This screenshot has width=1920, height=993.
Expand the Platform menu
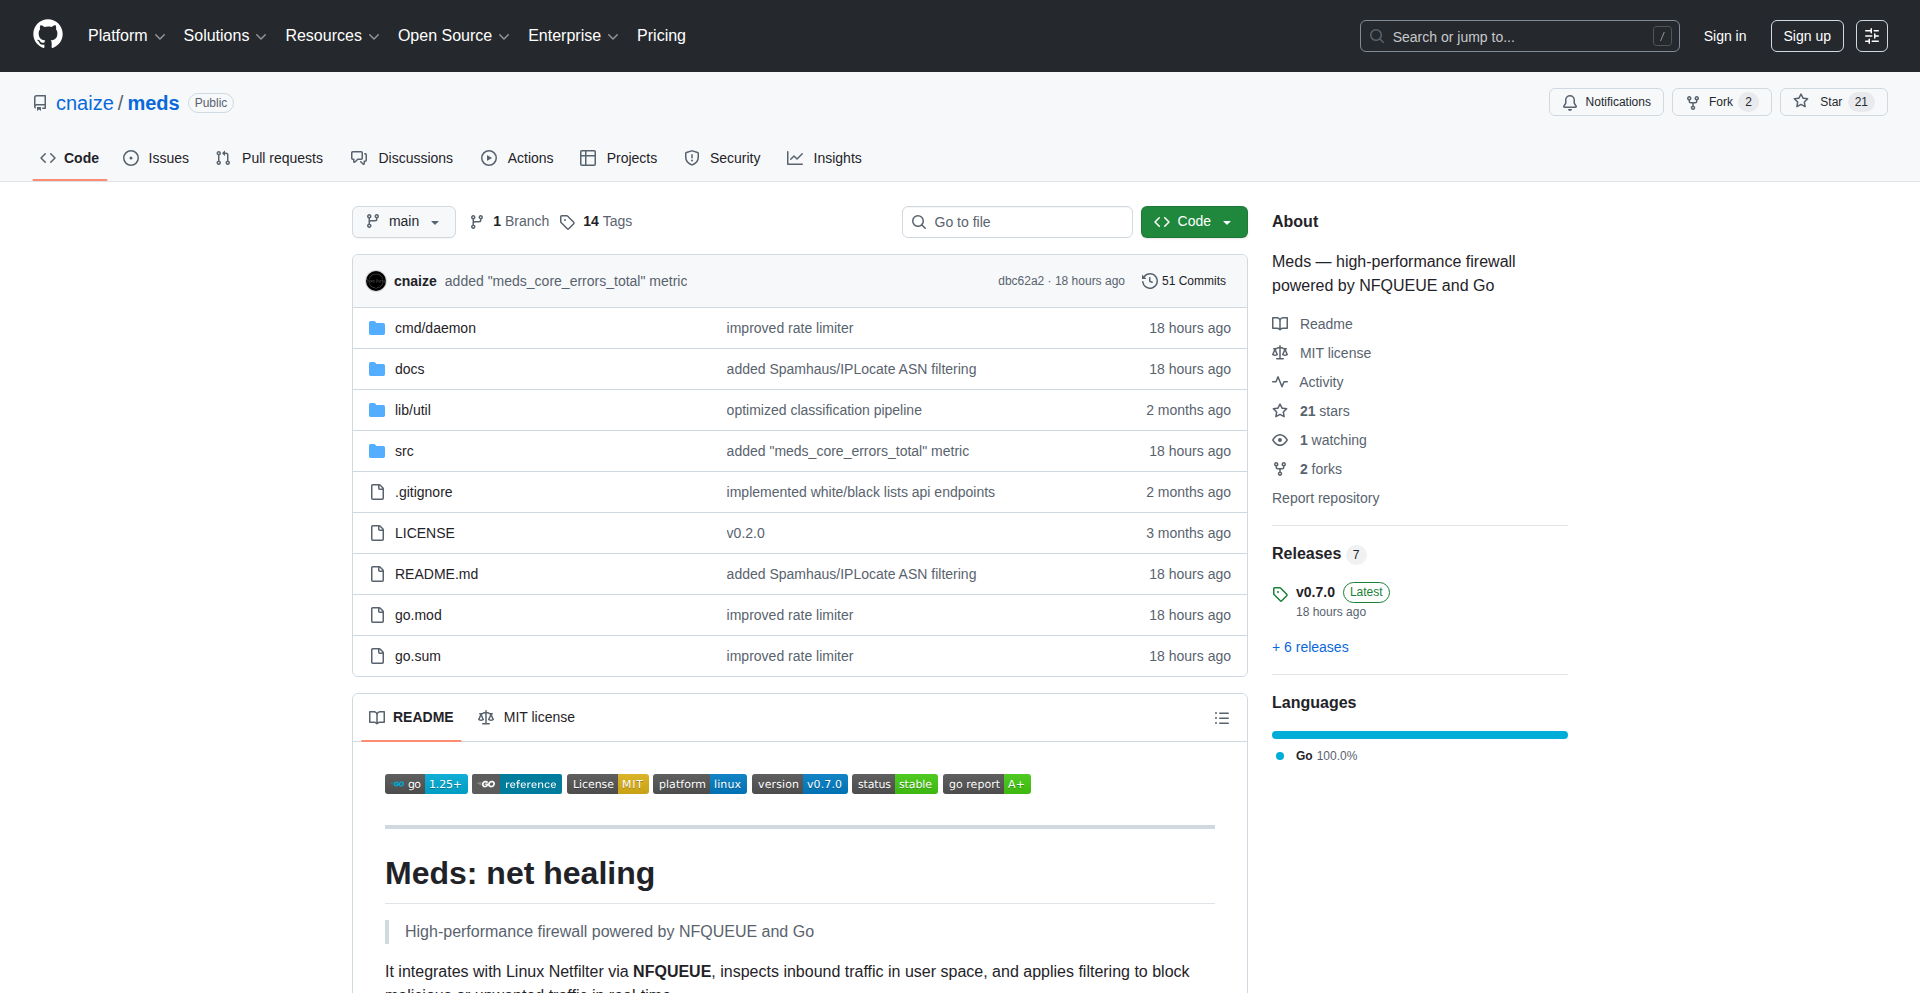coord(126,36)
